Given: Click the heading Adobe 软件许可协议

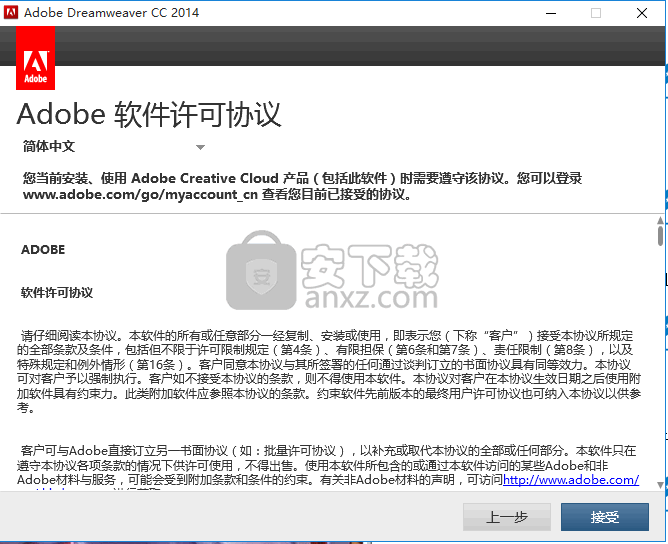Looking at the screenshot, I should pyautogui.click(x=149, y=114).
